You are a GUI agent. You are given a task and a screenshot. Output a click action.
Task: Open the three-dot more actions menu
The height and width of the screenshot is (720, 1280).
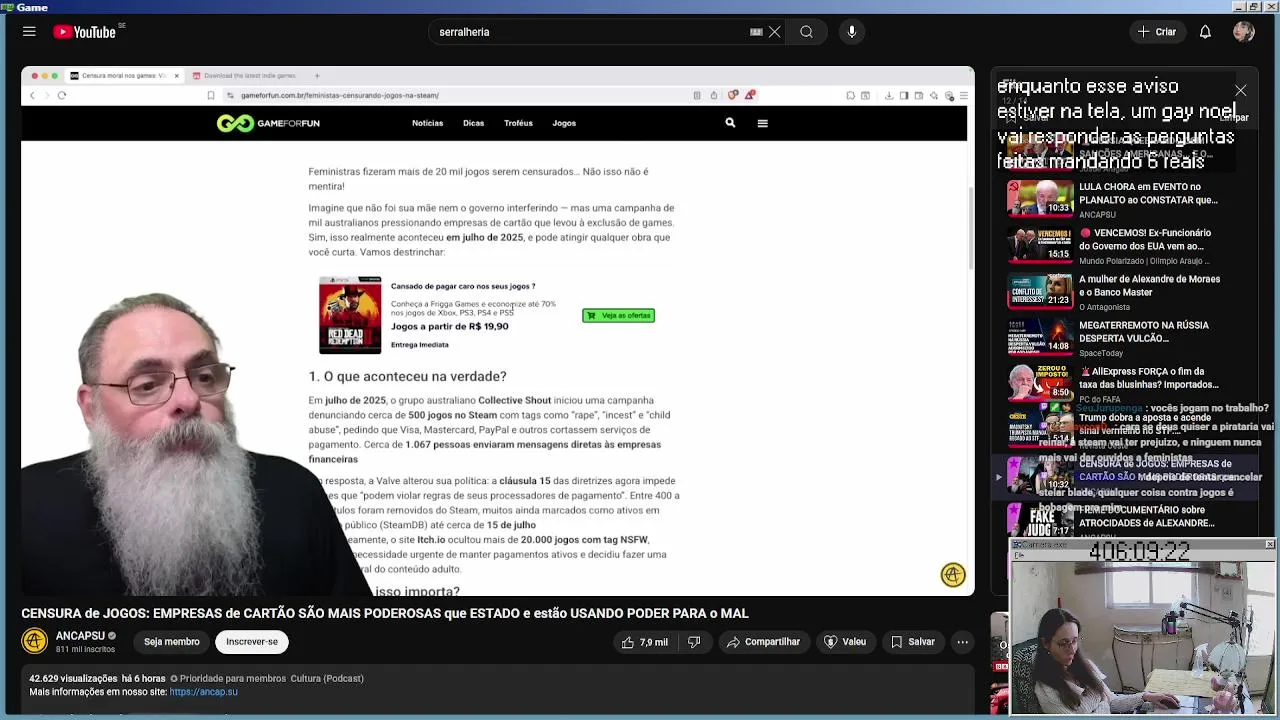(x=962, y=642)
